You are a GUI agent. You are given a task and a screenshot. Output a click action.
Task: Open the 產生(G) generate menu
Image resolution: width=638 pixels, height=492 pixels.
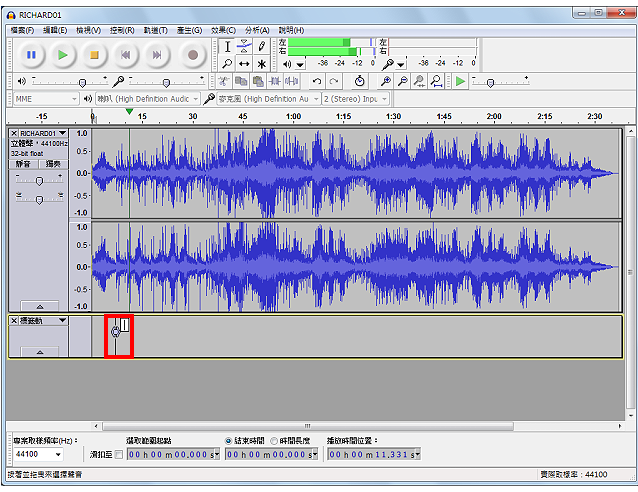pyautogui.click(x=189, y=30)
